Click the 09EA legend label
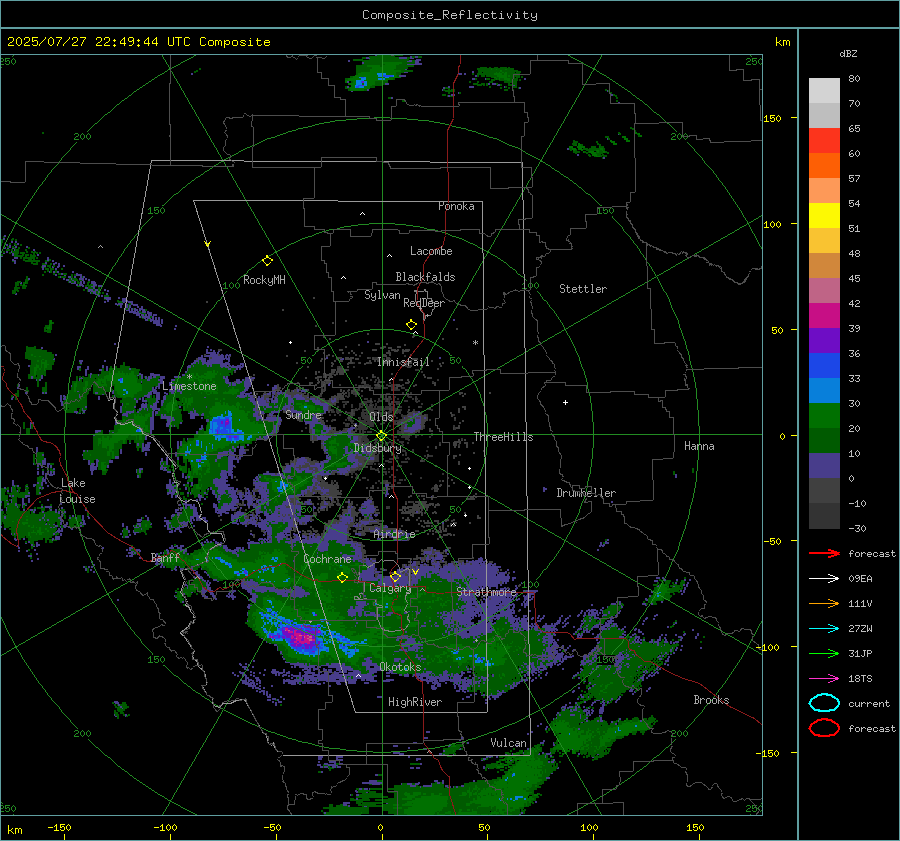This screenshot has width=900, height=841. point(860,579)
